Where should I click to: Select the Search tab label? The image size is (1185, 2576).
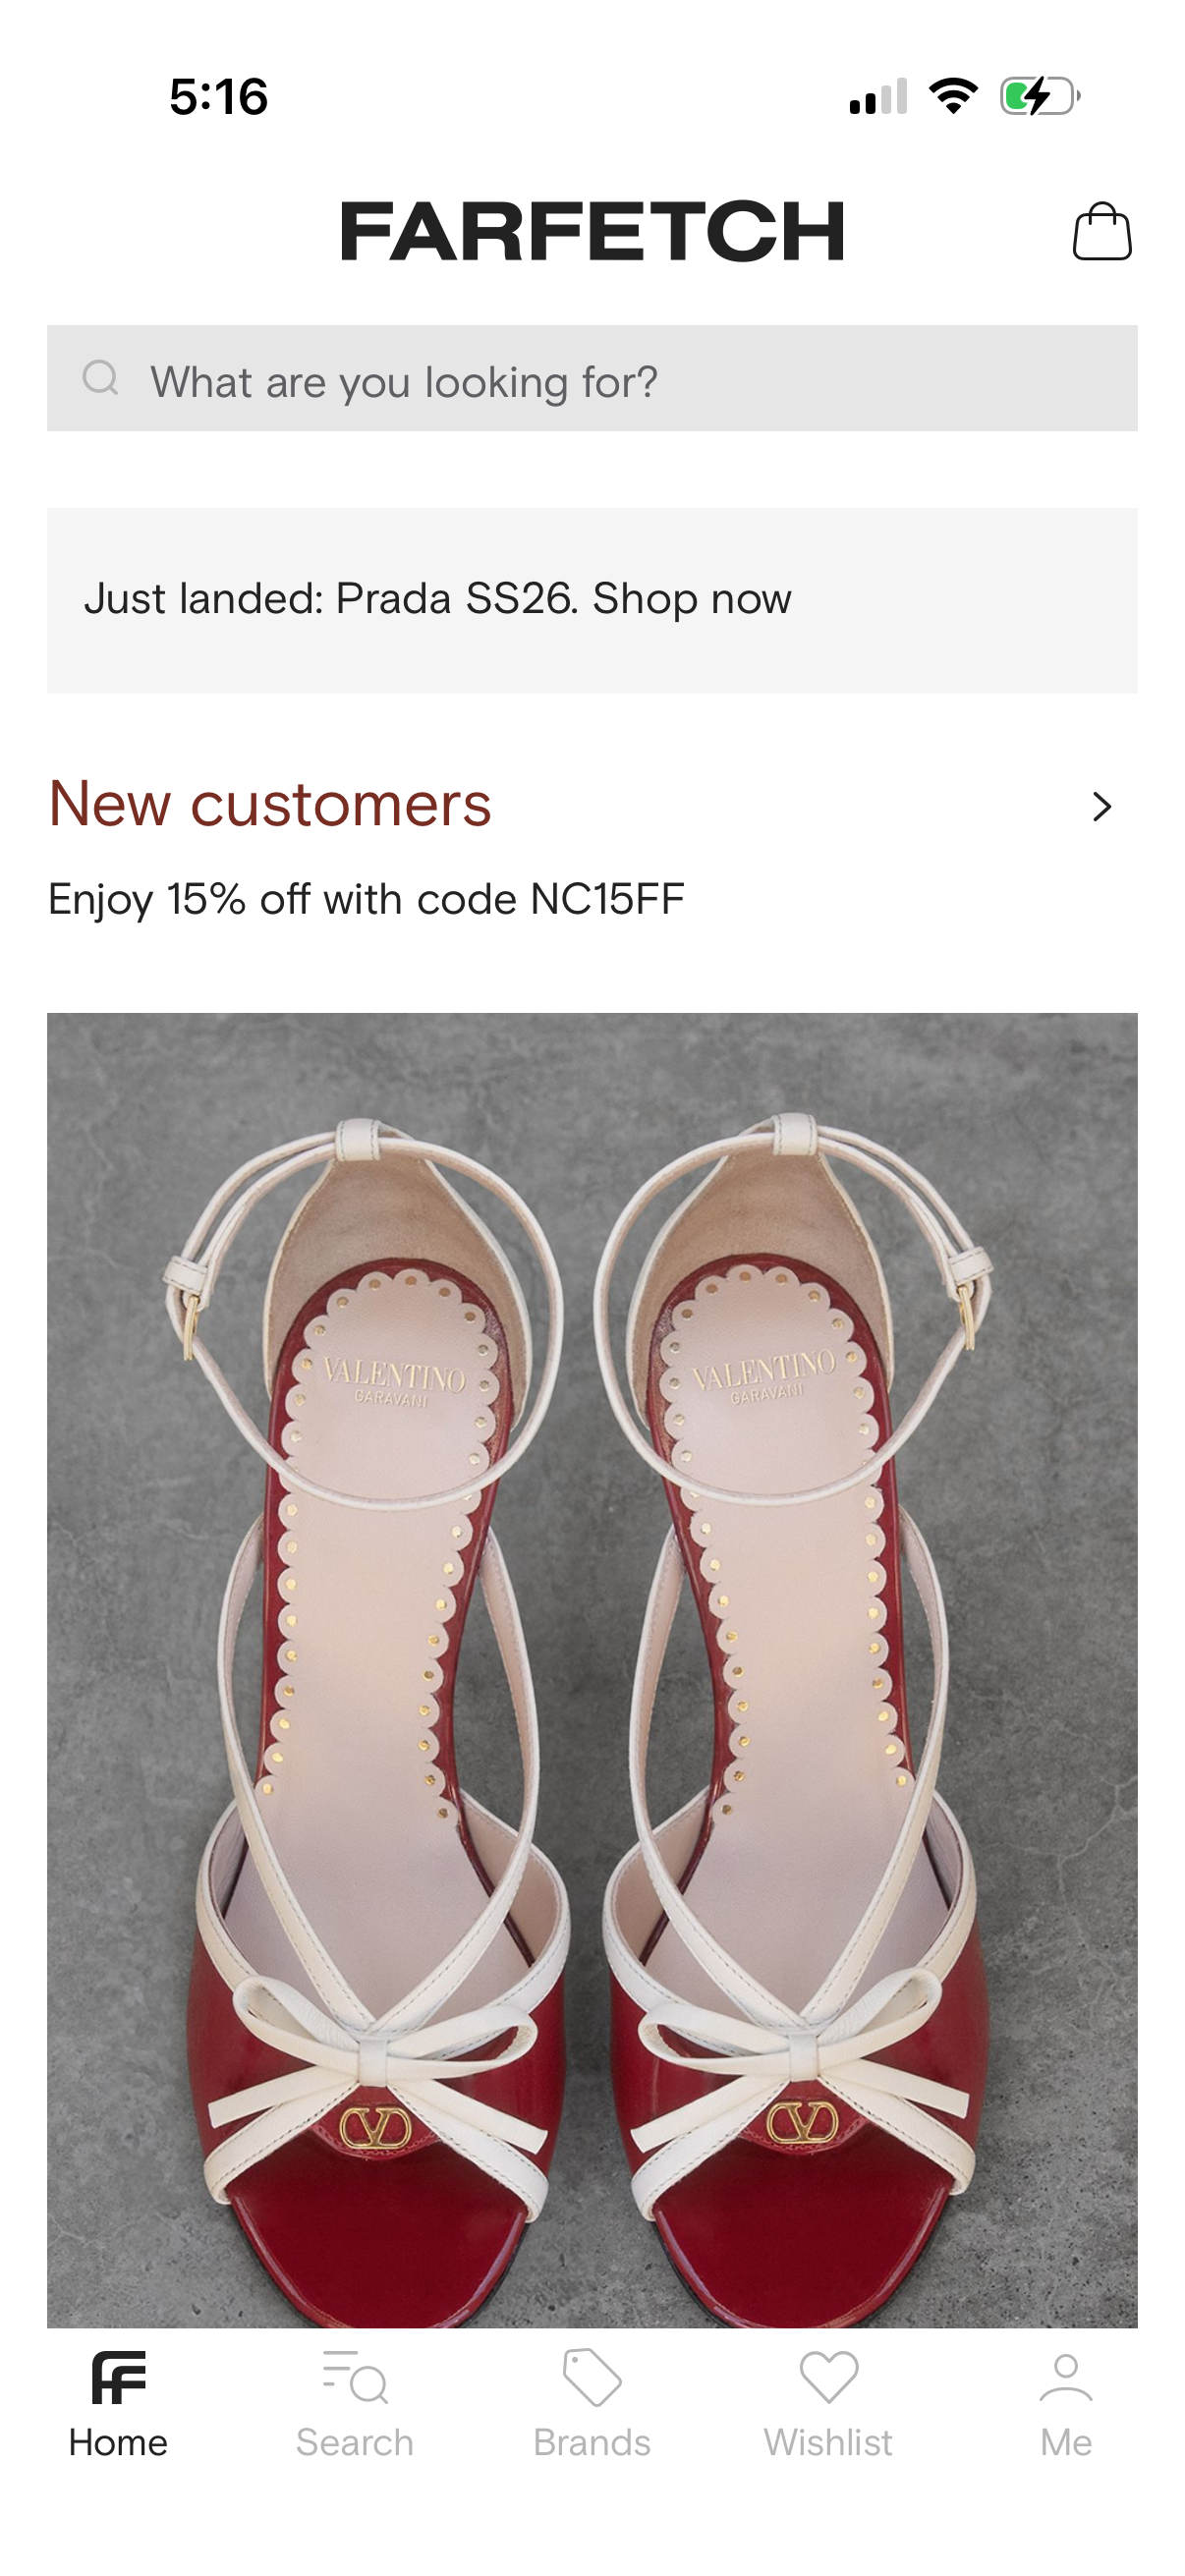[354, 2442]
